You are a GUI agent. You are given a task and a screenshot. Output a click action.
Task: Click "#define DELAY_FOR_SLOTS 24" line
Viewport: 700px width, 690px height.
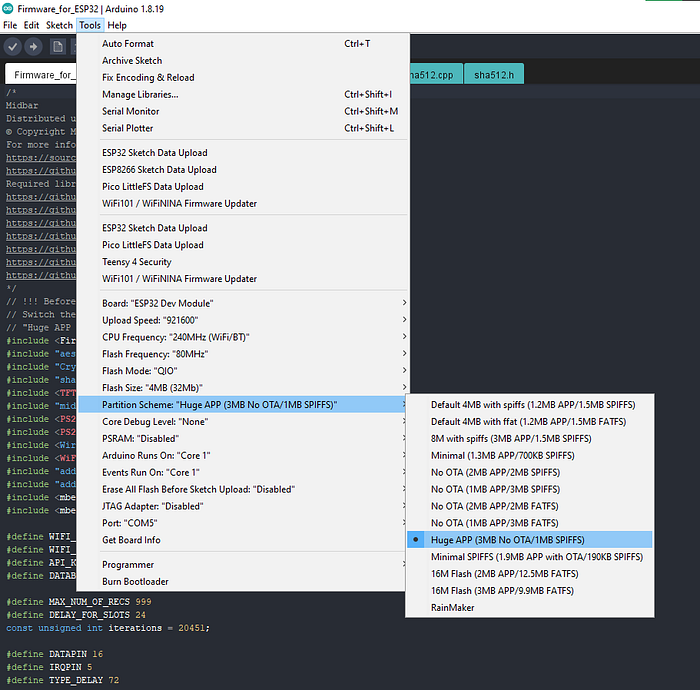tap(76, 615)
